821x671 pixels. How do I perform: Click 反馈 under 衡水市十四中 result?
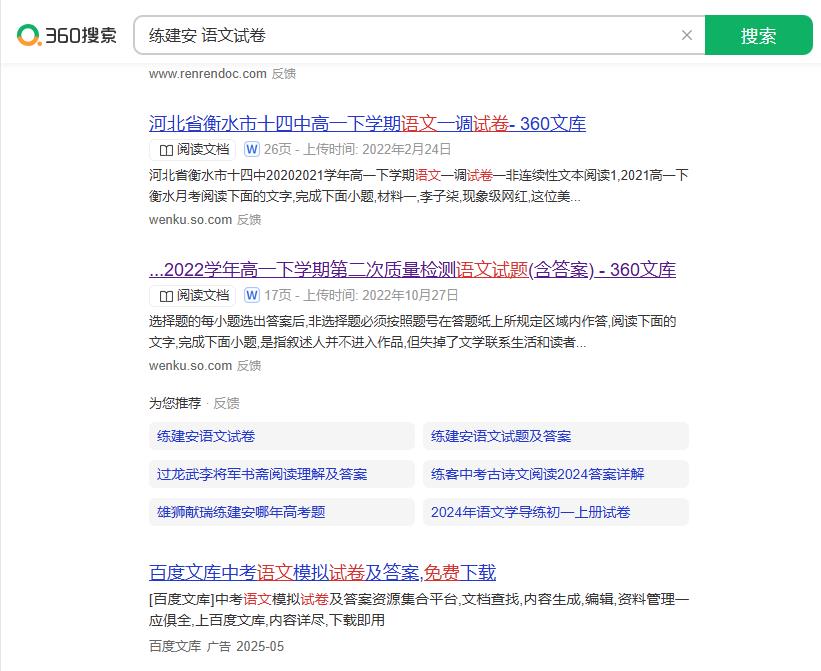click(x=249, y=219)
